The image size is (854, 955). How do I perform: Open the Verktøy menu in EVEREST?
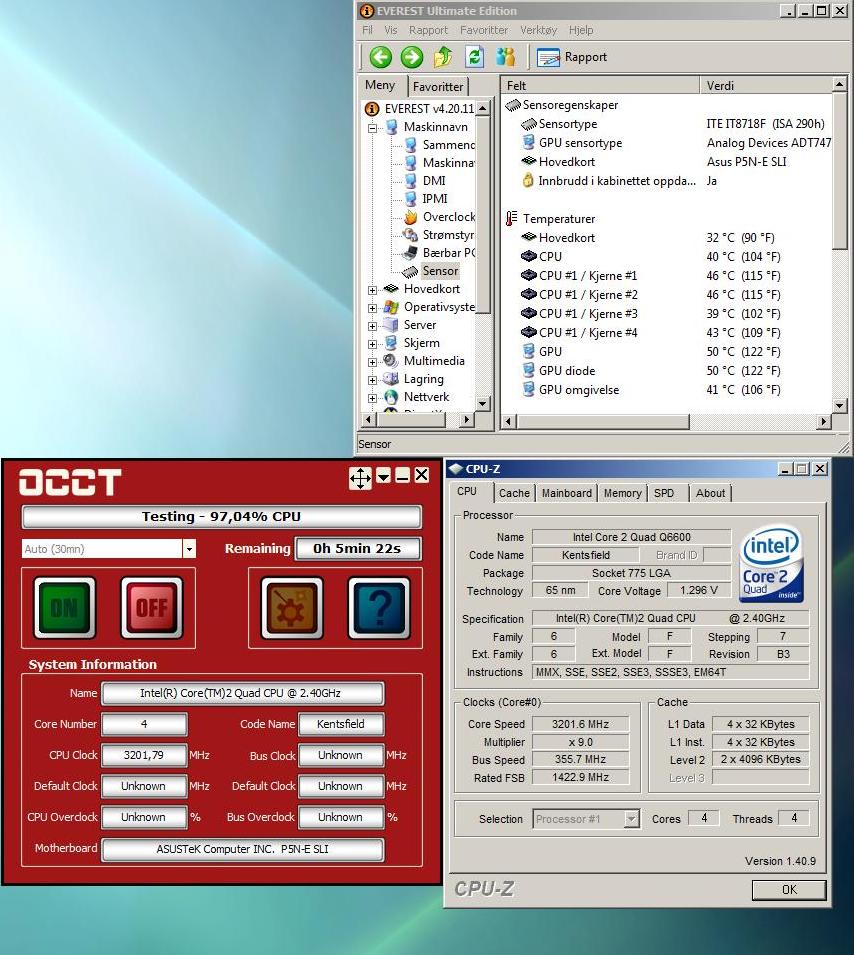click(x=538, y=30)
